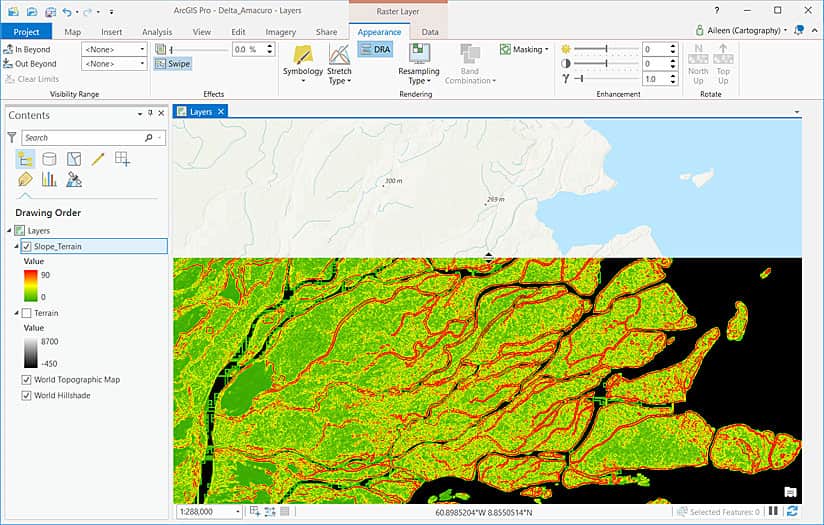
Task: Click the search magnifier in Contents
Action: (x=149, y=138)
